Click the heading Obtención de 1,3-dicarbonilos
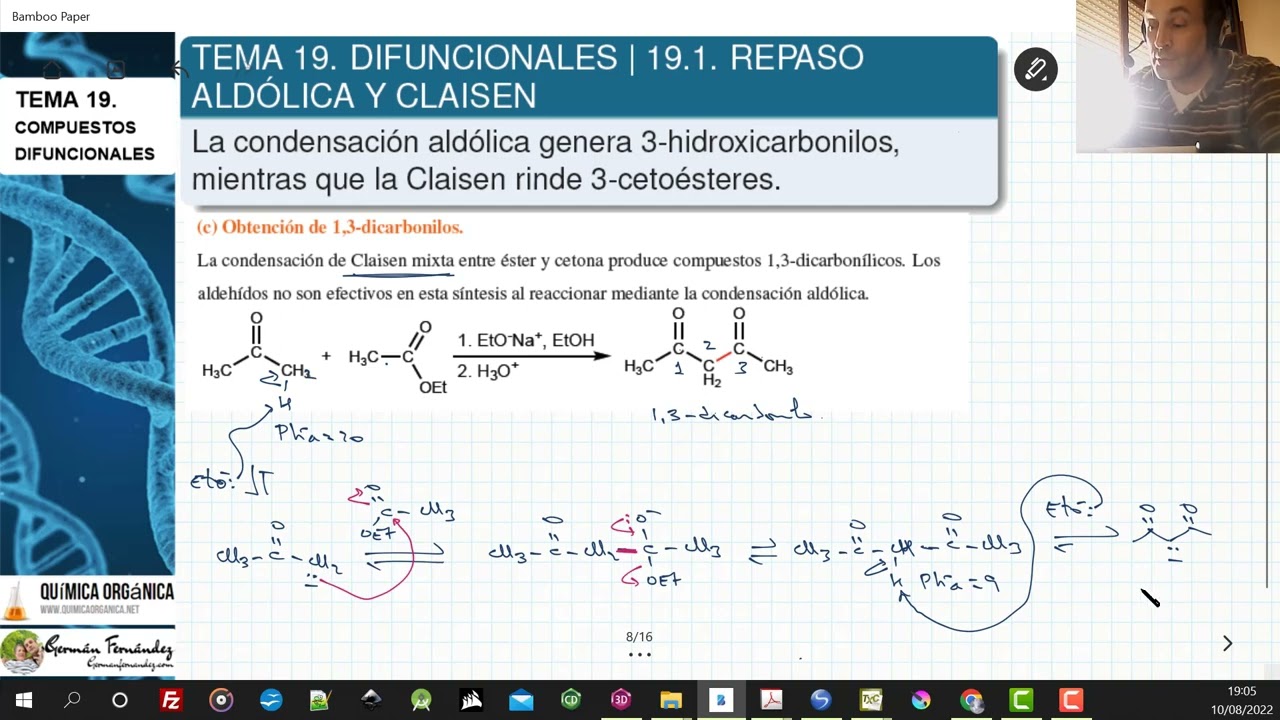This screenshot has height=720, width=1280. 330,227
